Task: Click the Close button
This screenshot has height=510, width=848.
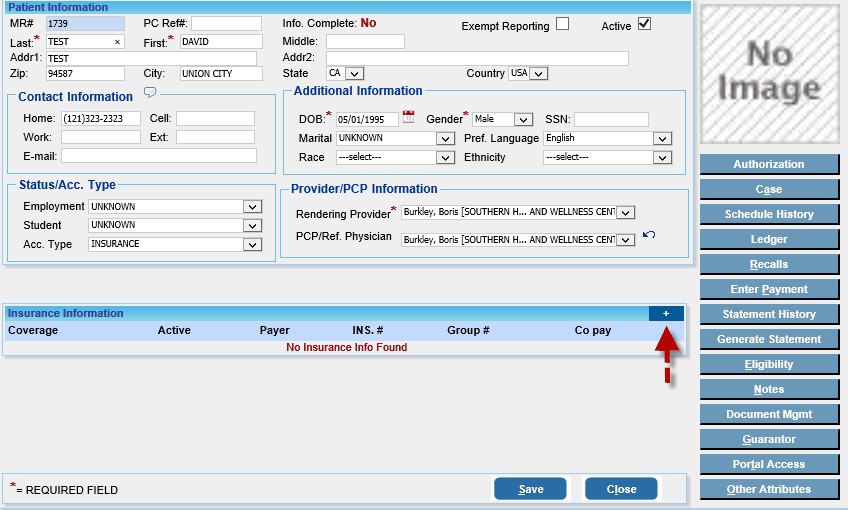Action: pyautogui.click(x=621, y=489)
